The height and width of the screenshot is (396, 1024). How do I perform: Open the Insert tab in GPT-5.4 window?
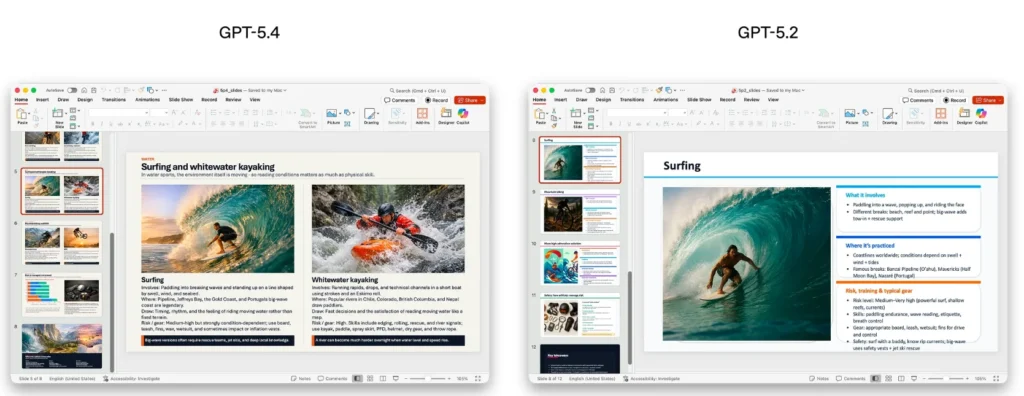[x=42, y=100]
